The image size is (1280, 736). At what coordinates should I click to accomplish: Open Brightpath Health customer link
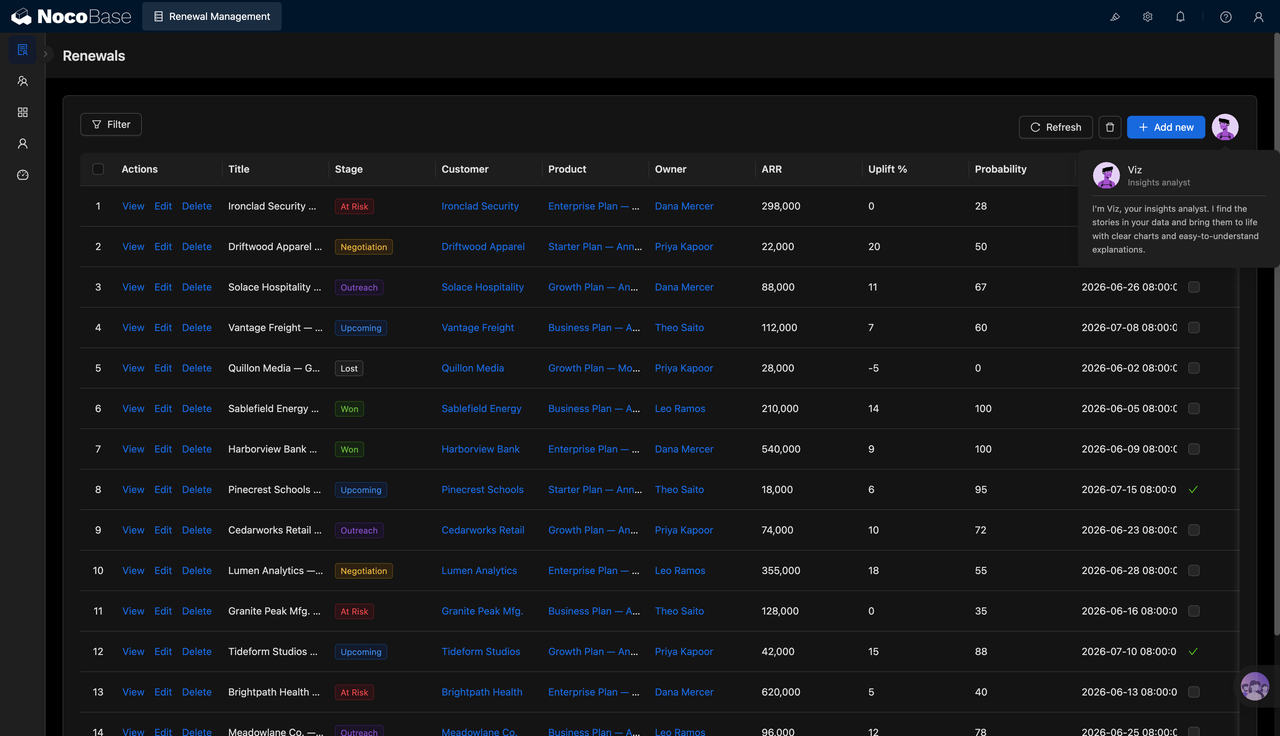[482, 692]
